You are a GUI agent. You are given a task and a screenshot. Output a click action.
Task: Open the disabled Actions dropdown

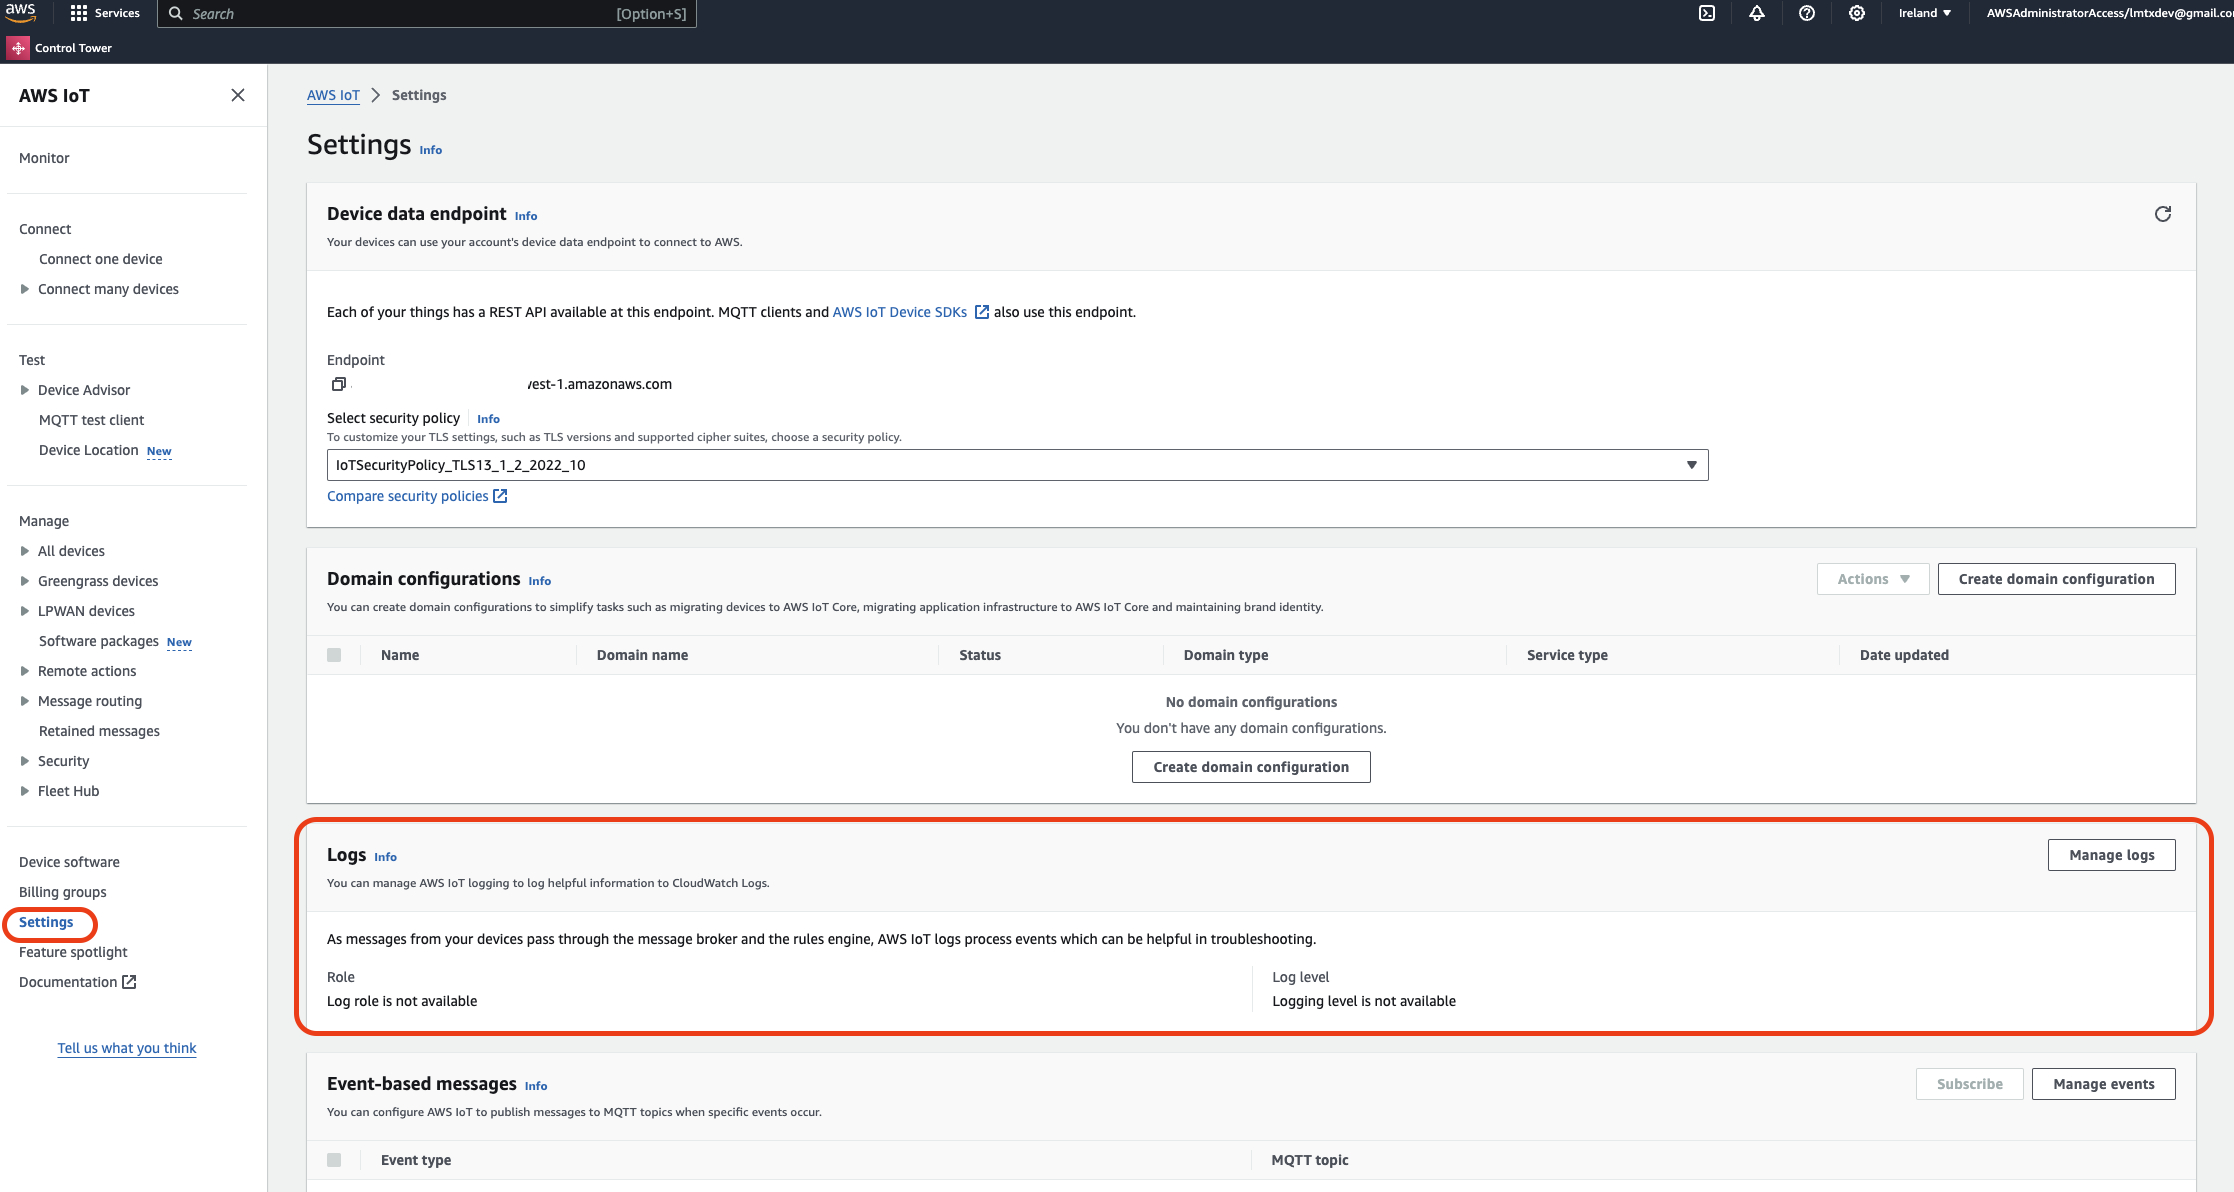tap(1873, 579)
